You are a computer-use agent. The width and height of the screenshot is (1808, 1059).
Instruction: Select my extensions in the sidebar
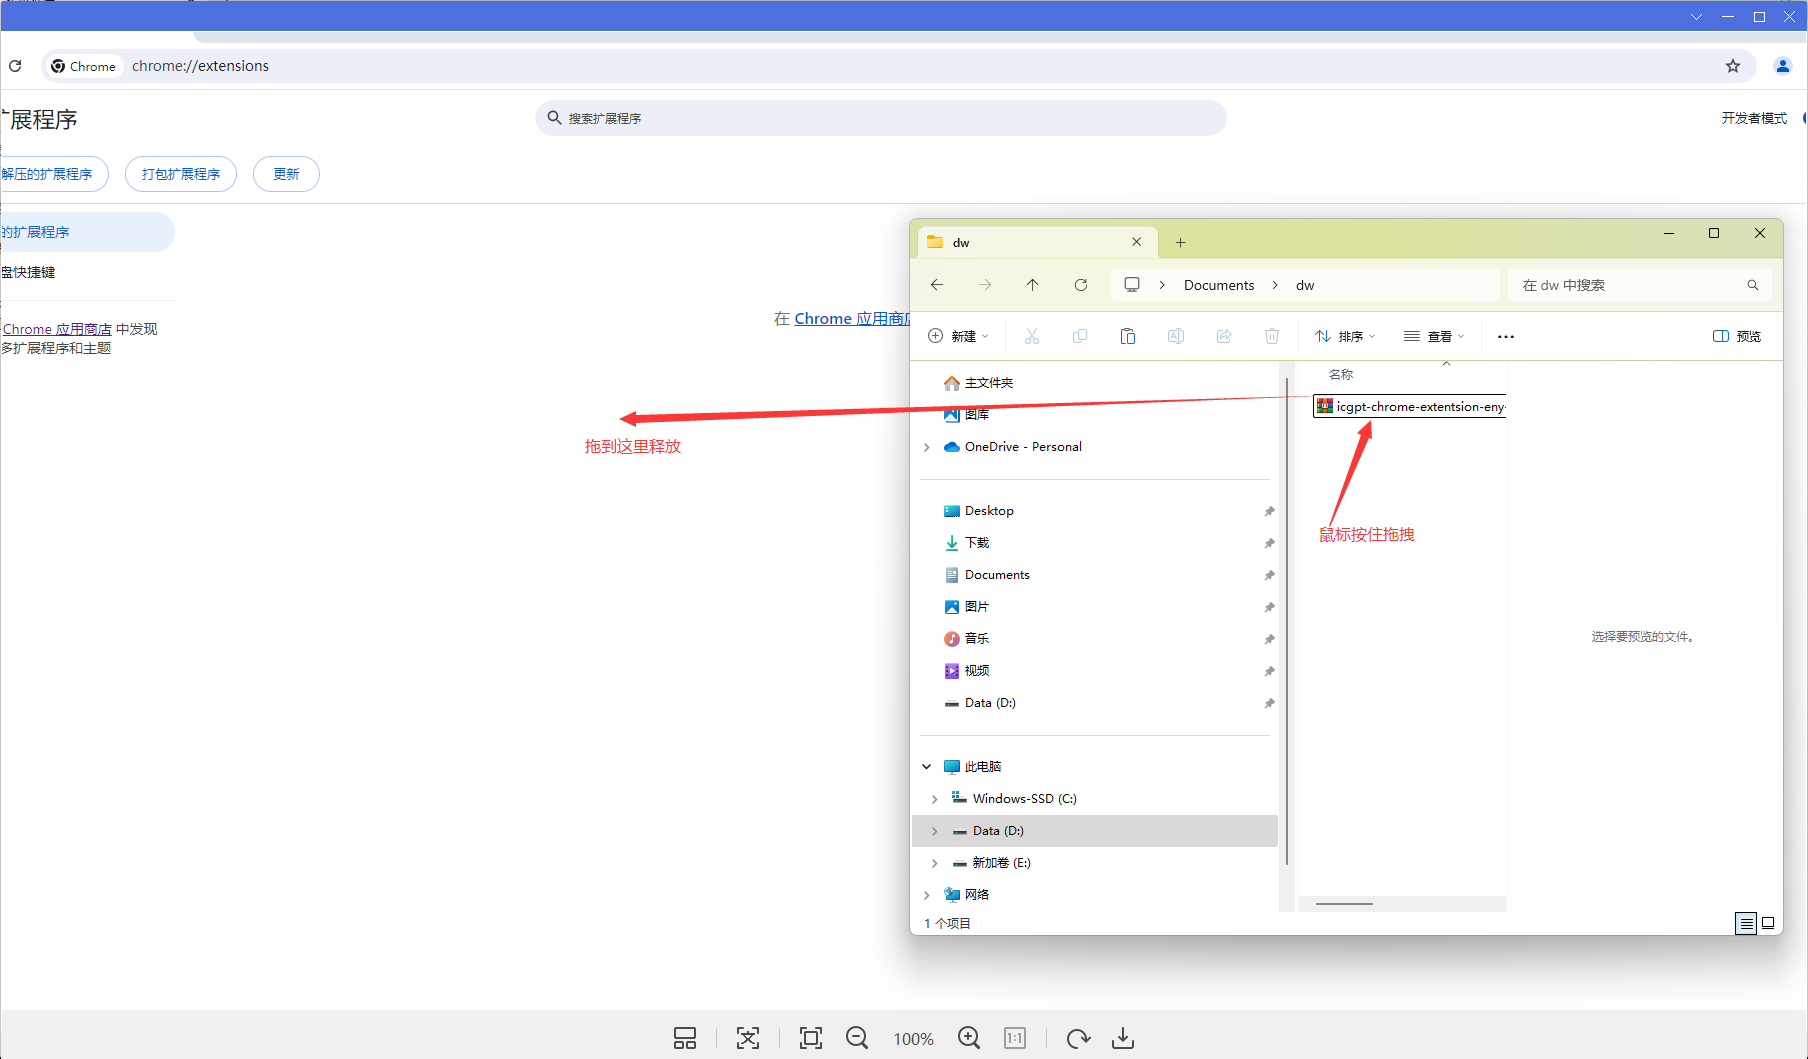[86, 232]
